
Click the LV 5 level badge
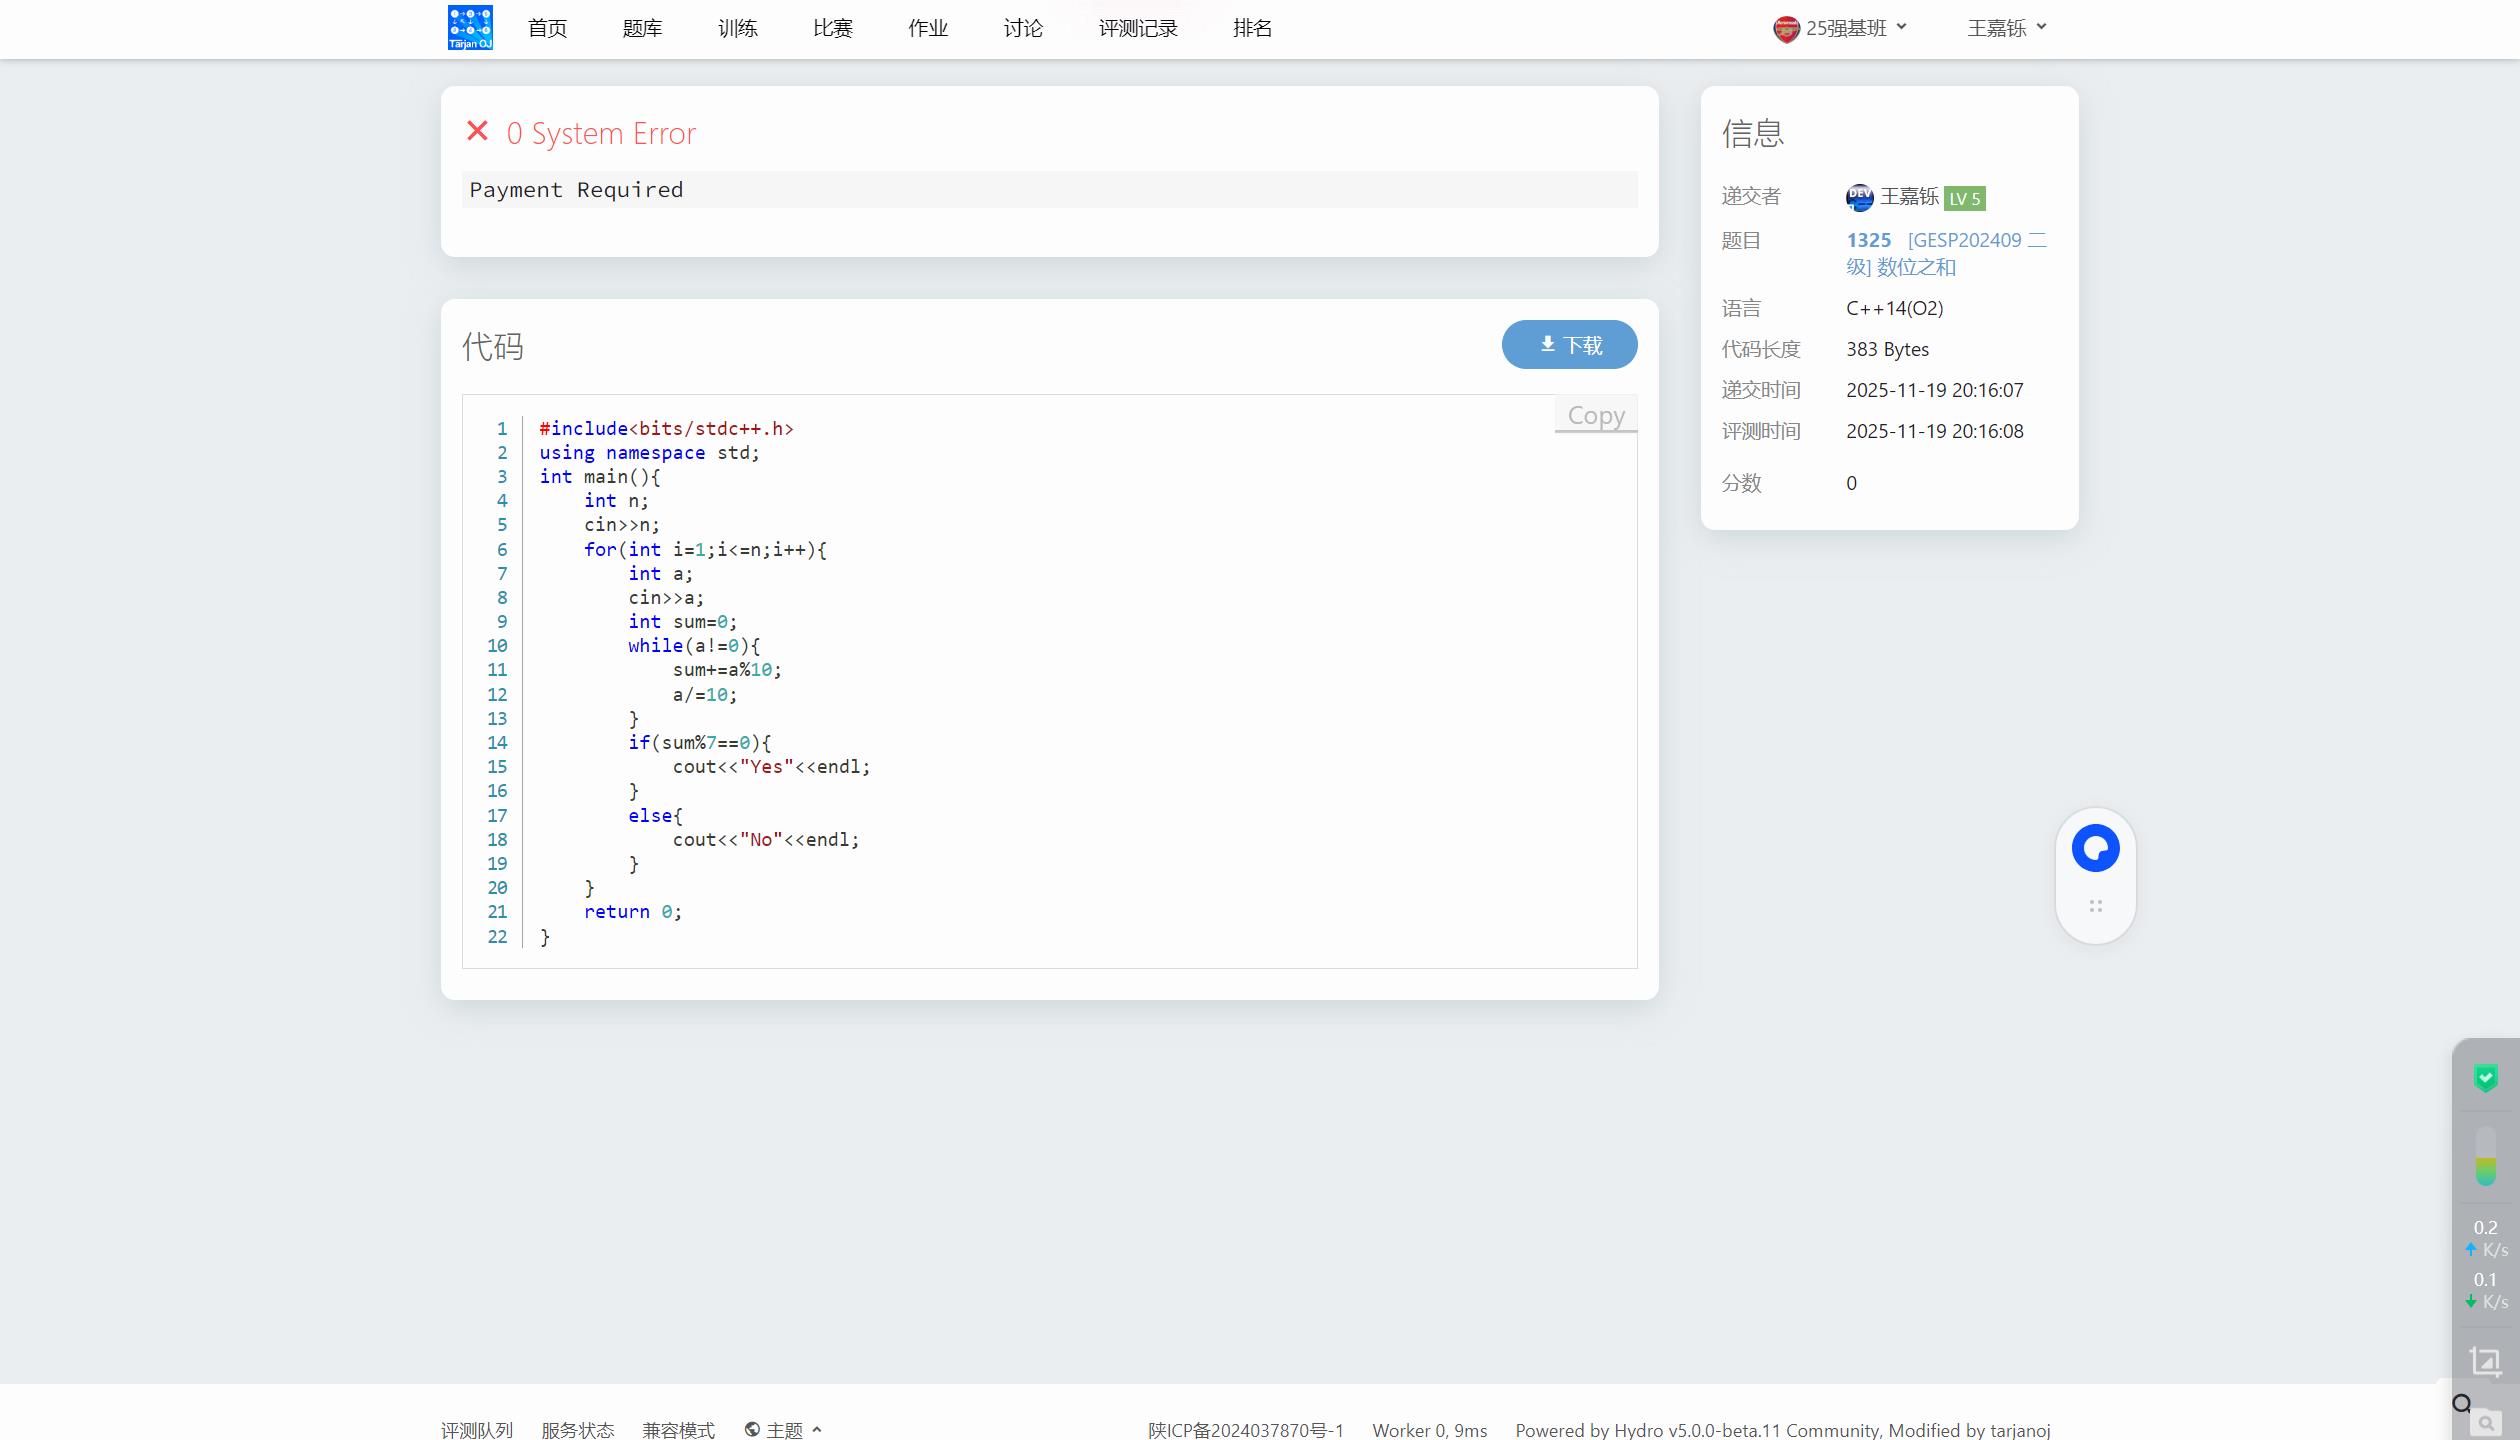tap(1964, 198)
